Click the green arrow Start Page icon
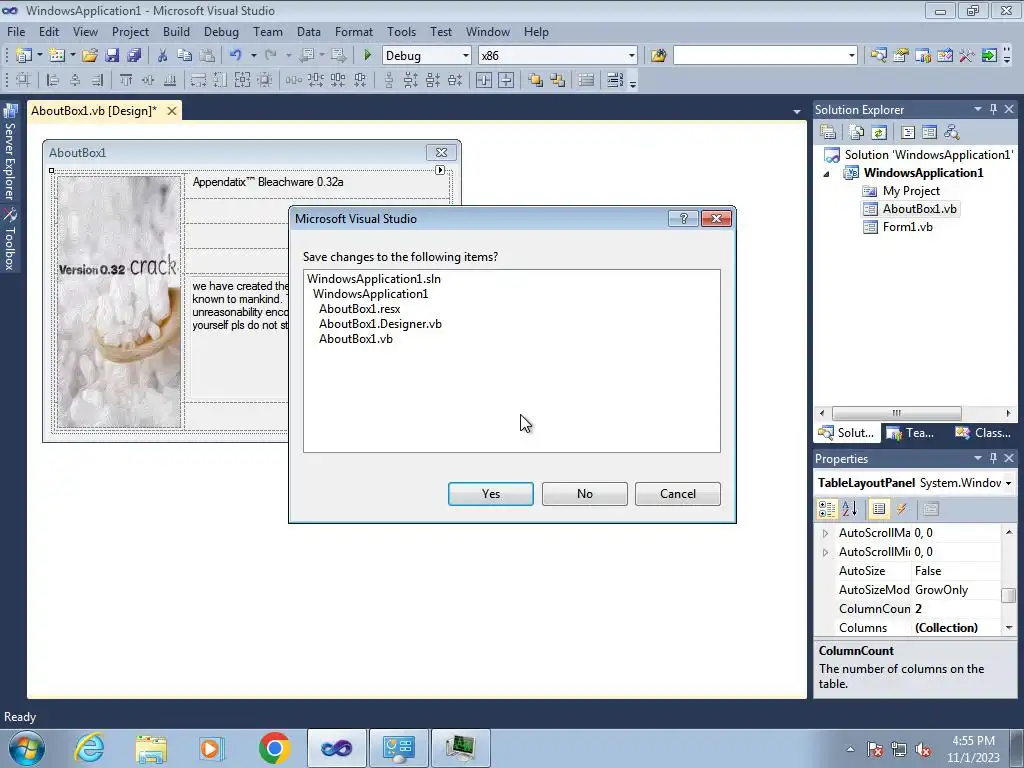Screen dimensions: 1024x768 (989, 56)
